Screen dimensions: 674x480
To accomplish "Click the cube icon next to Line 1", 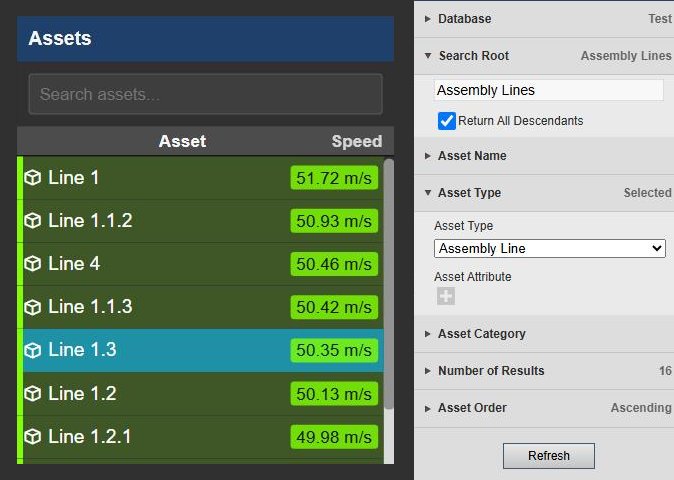I will pos(33,177).
